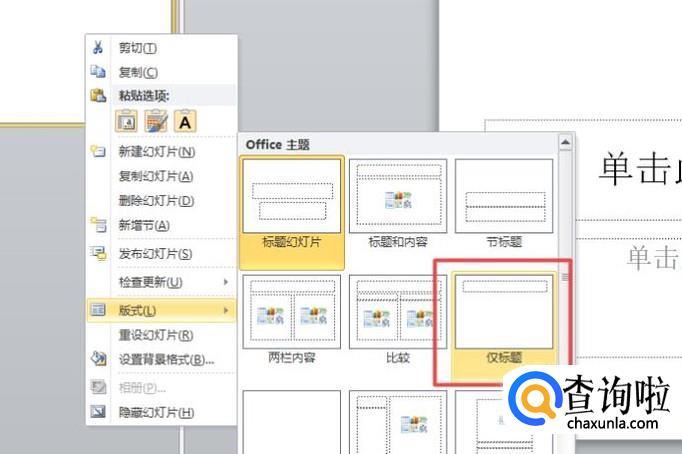Select the blank layout thumbnail
Image resolution: width=682 pixels, height=454 pixels.
pyautogui.click(x=292, y=422)
